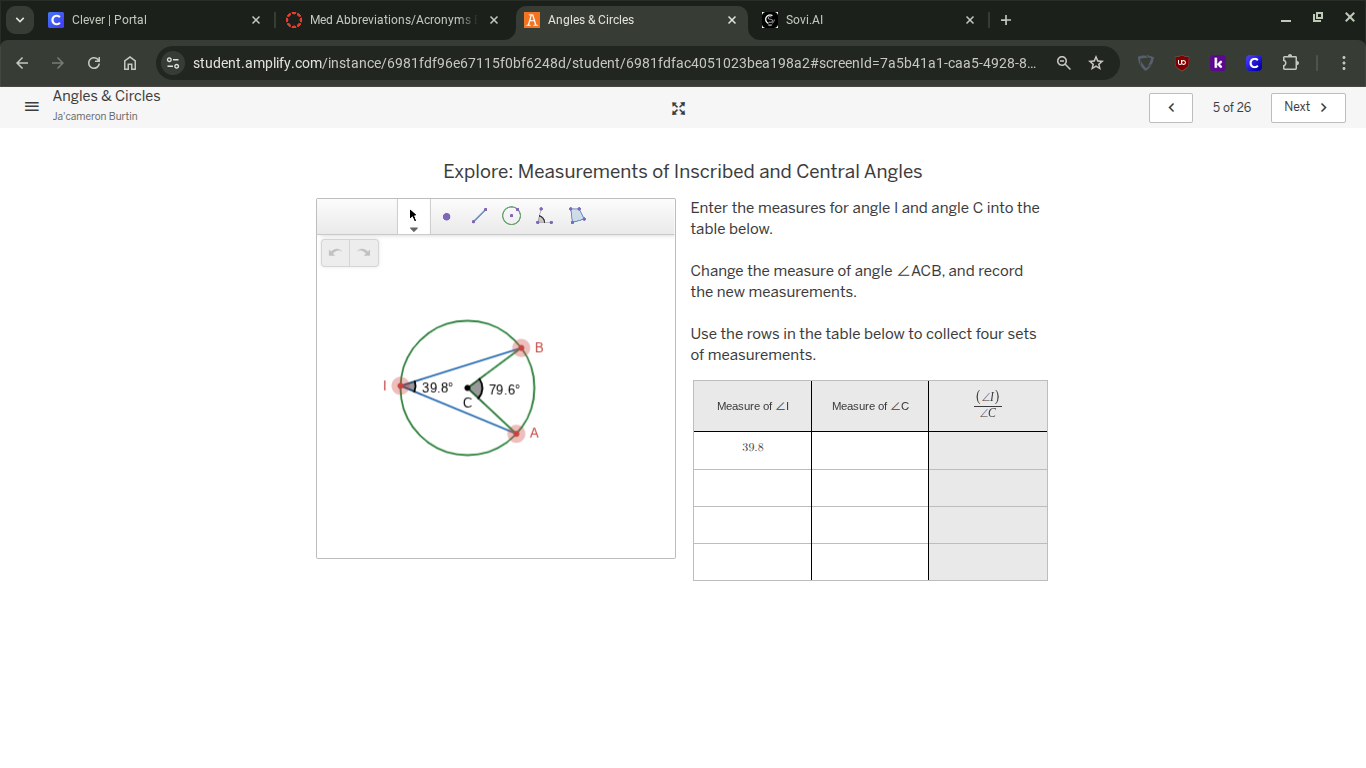Click the fullscreen expand icon
Image resolution: width=1366 pixels, height=768 pixels.
pyautogui.click(x=678, y=108)
